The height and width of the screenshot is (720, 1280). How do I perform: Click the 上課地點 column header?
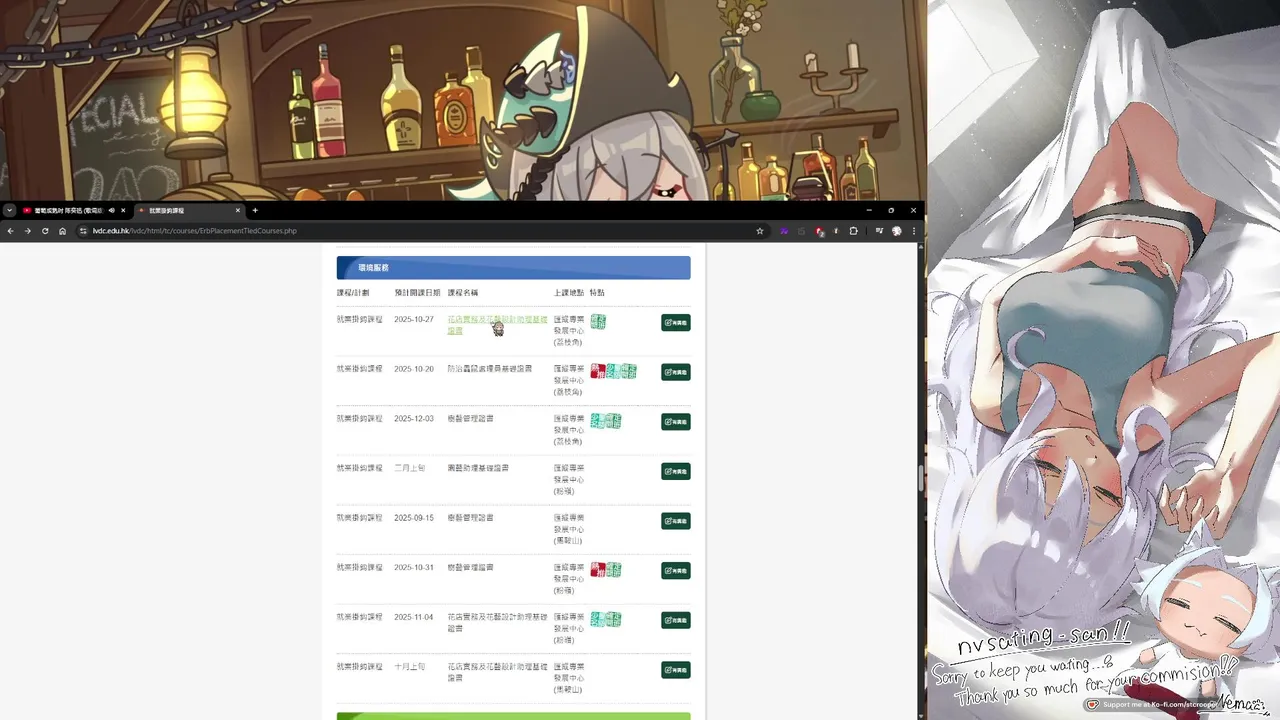point(569,293)
